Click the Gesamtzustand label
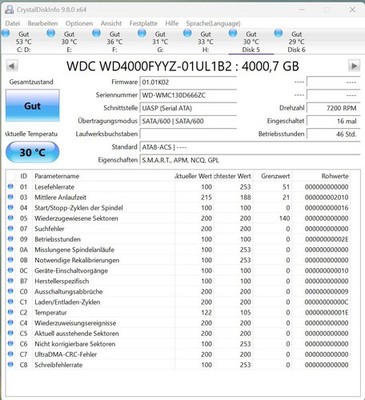 pyautogui.click(x=31, y=82)
